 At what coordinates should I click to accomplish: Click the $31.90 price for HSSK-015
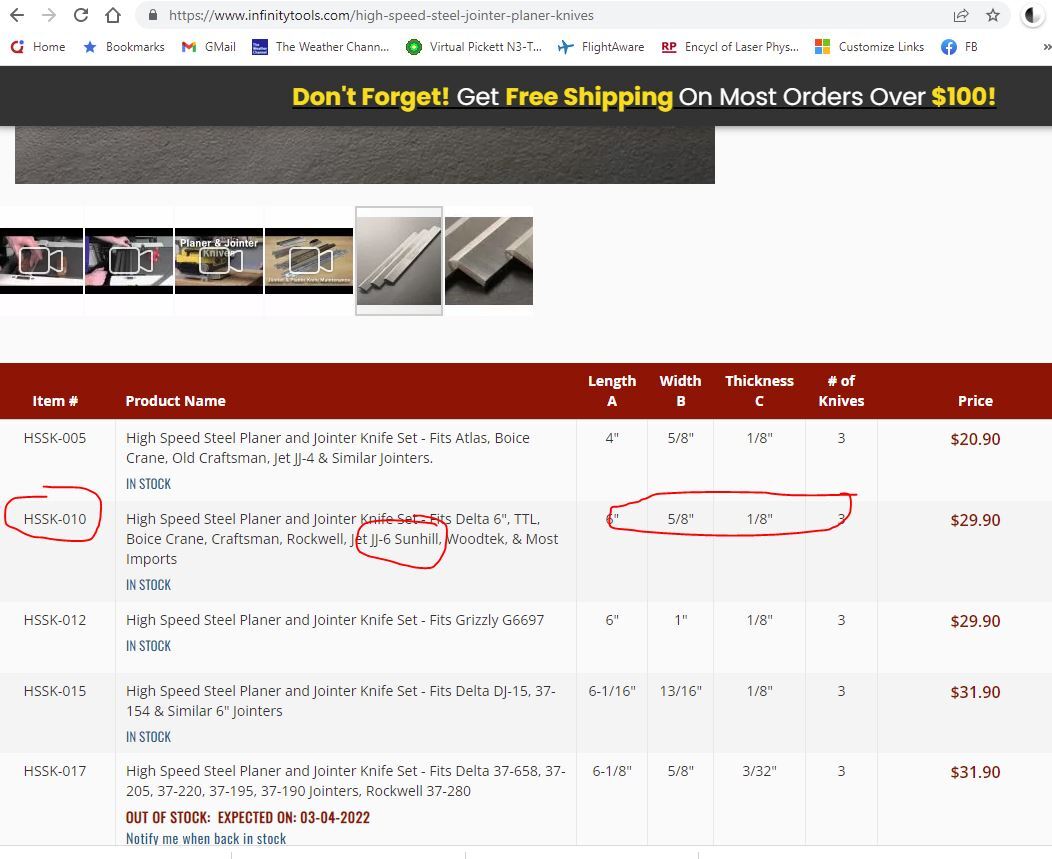[x=975, y=692]
